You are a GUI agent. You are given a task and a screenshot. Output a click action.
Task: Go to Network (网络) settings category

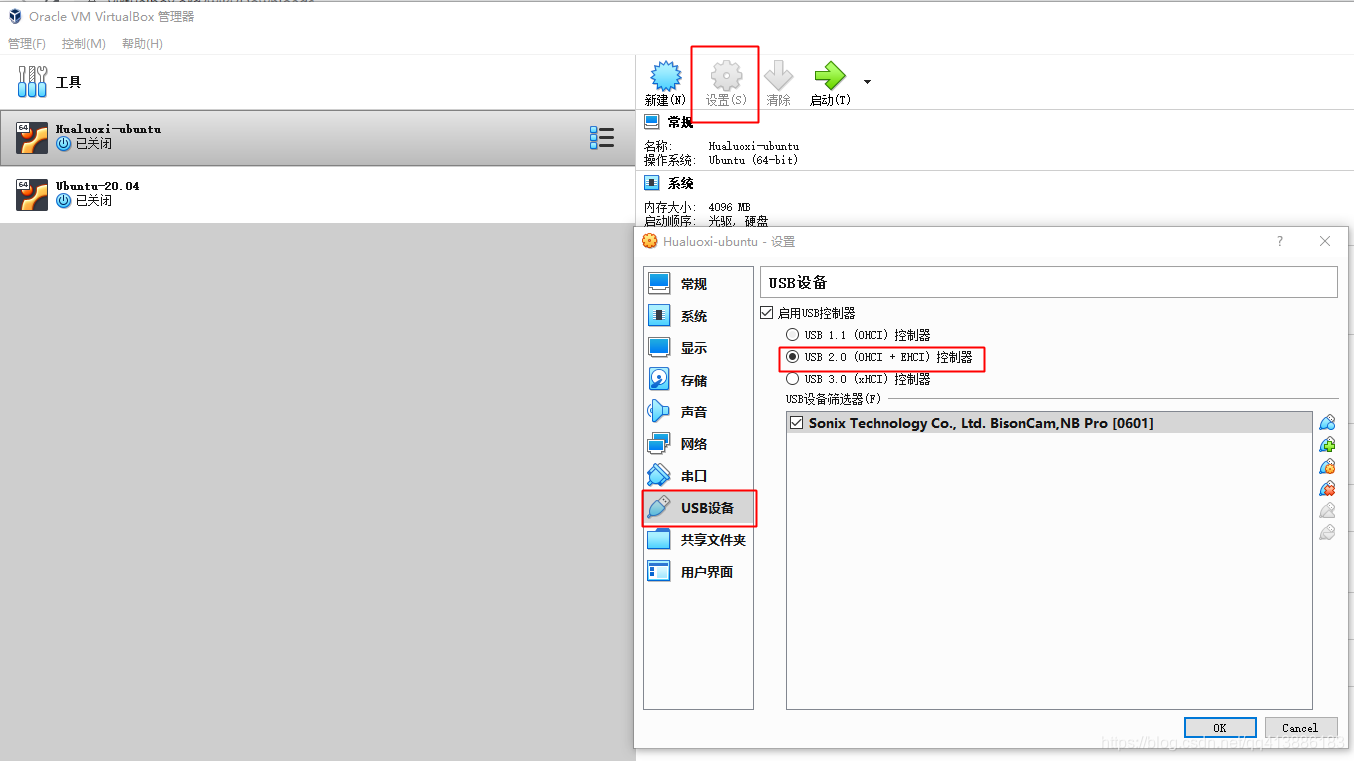click(698, 444)
